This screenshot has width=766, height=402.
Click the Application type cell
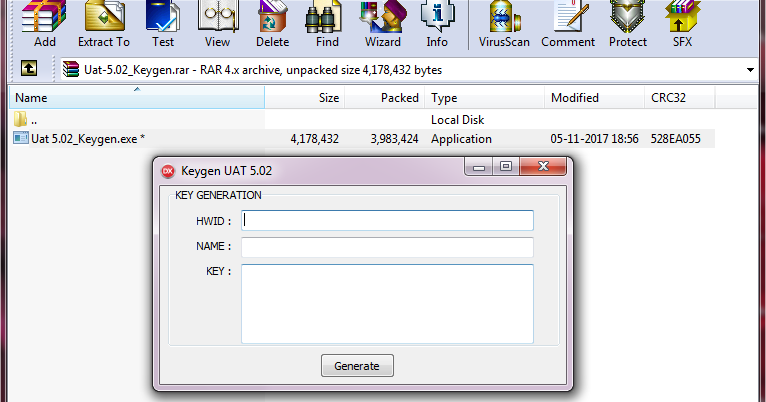tap(461, 139)
